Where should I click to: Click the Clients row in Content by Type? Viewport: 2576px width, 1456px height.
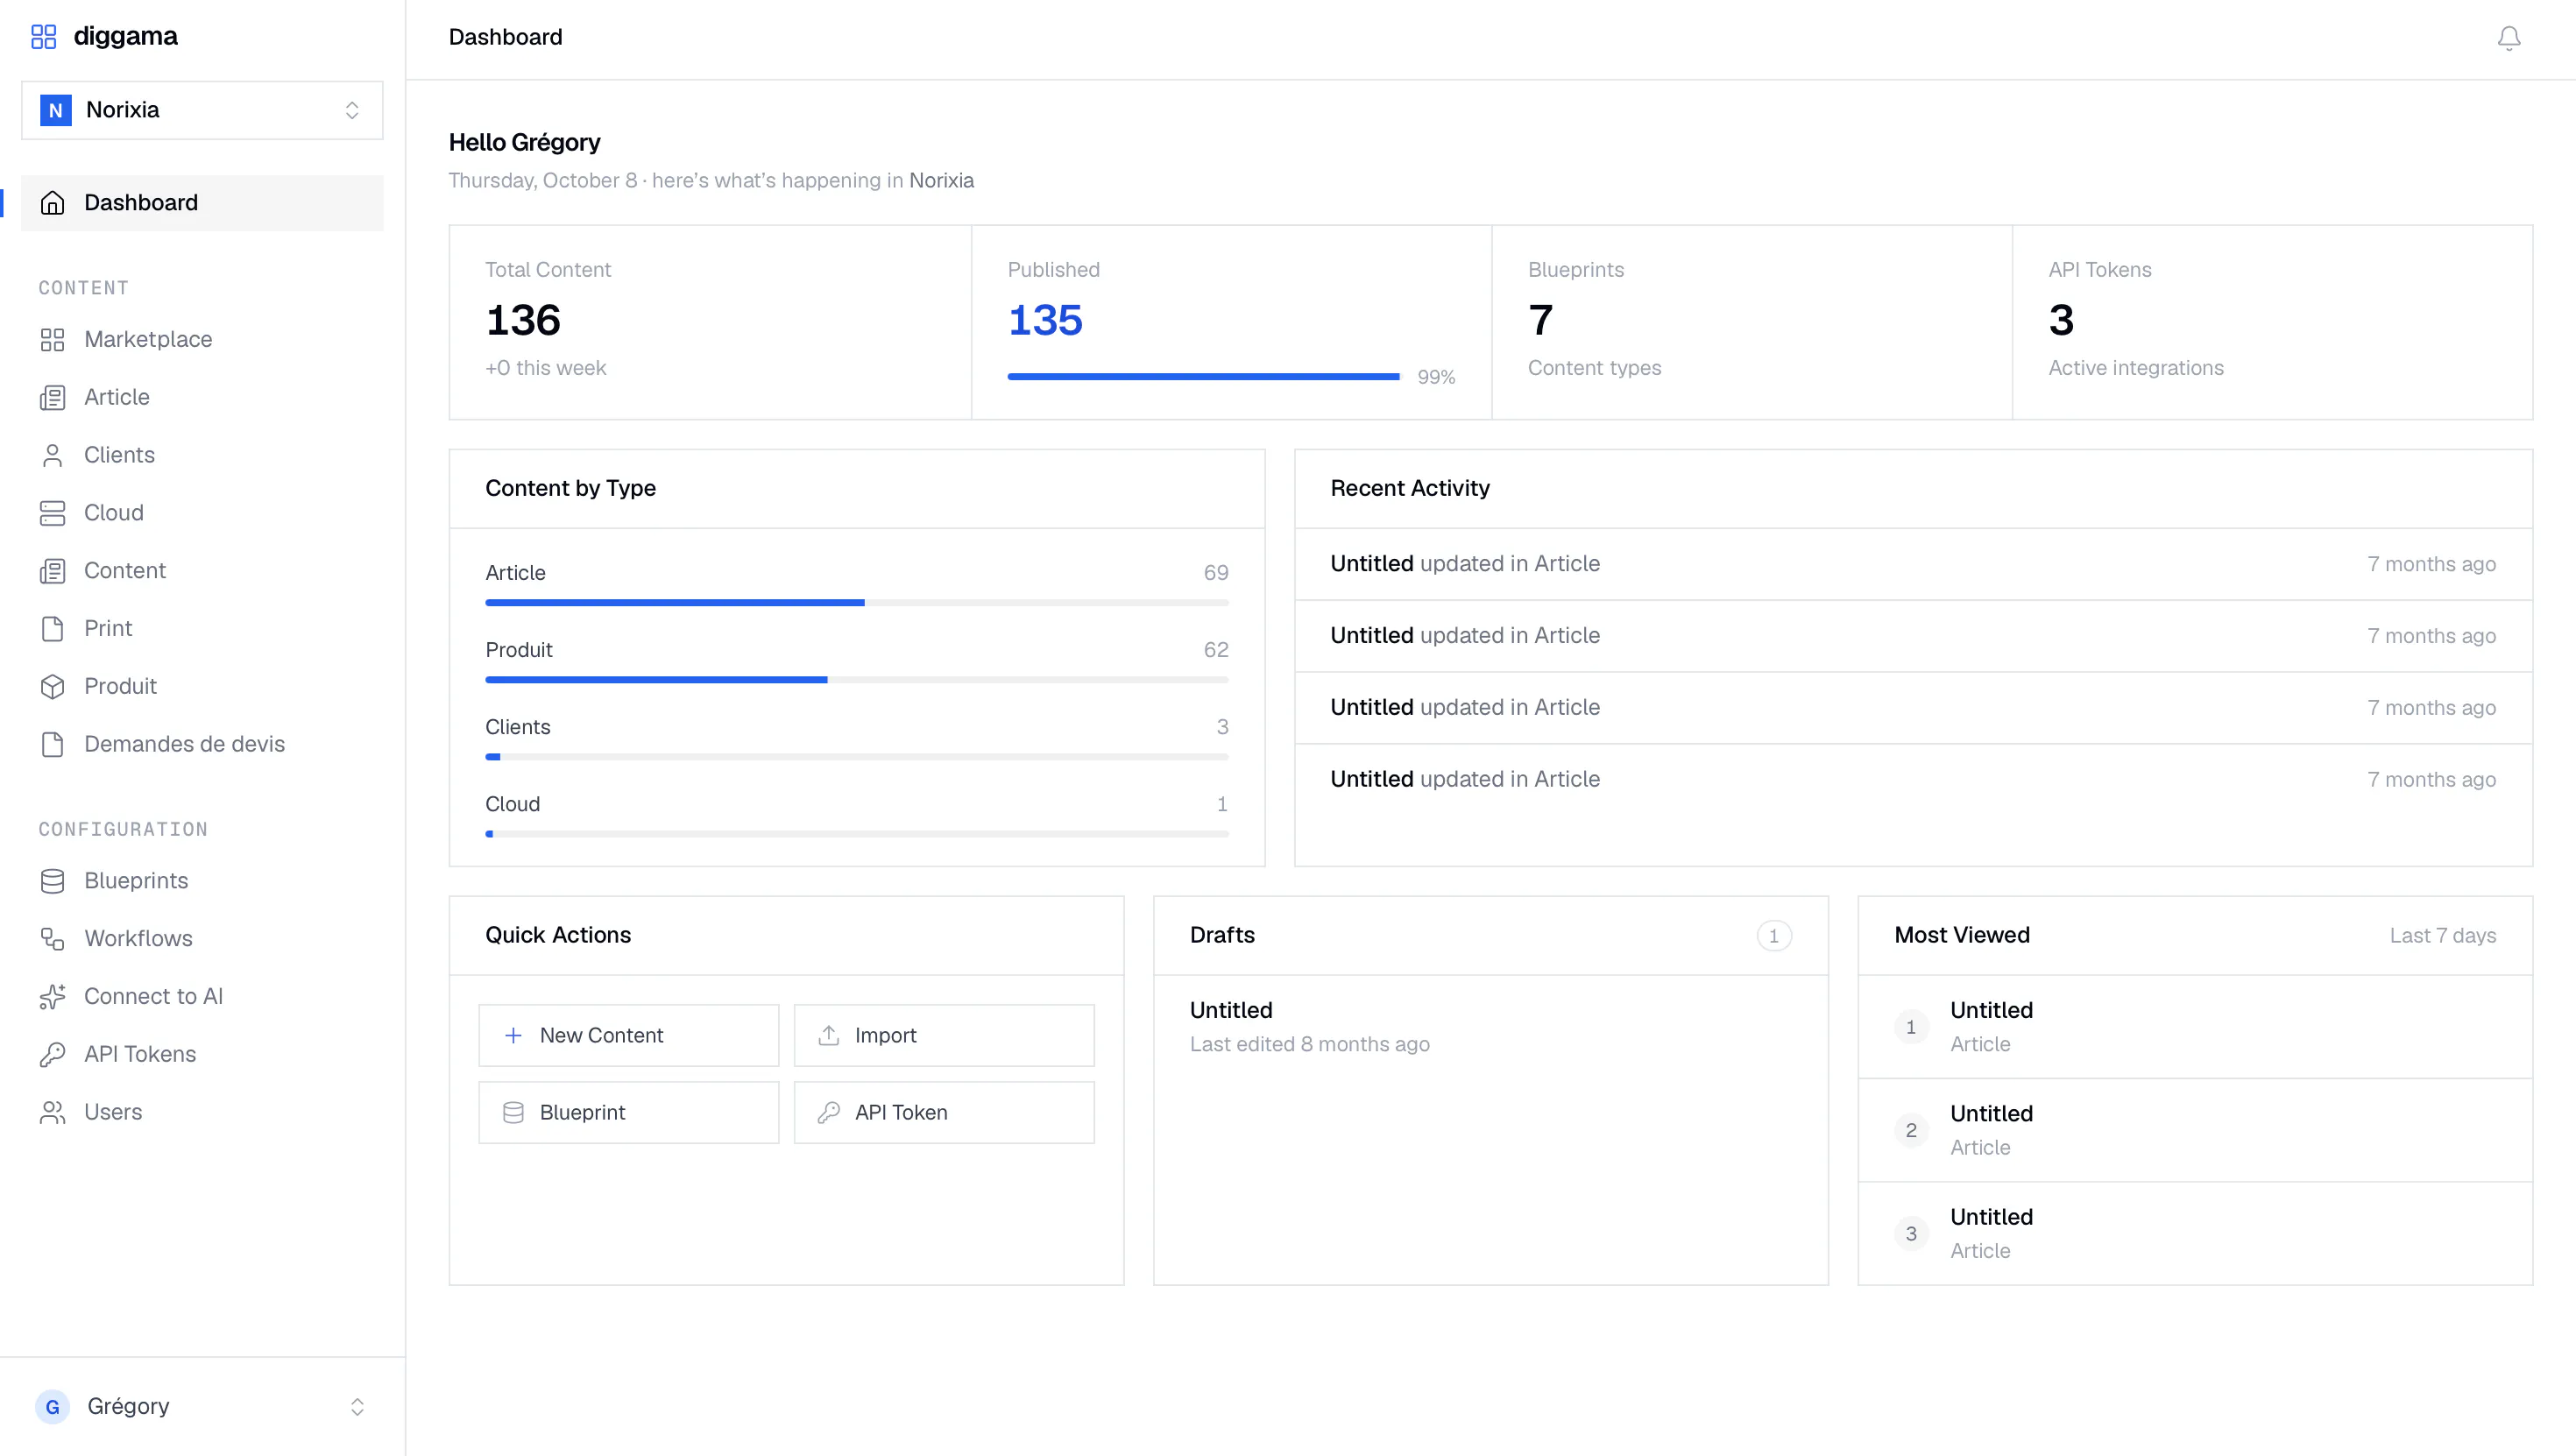[857, 738]
